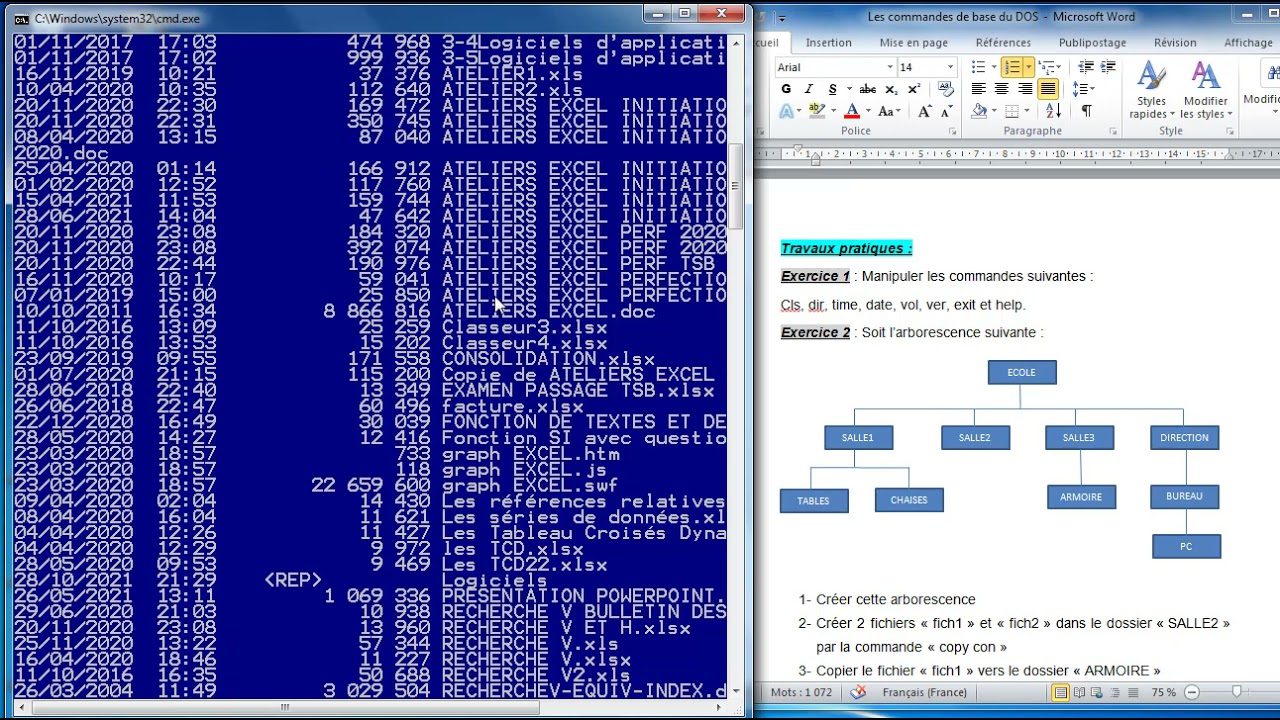Open the Style pane launcher
Screen dimensions: 1280x720
(1229, 131)
